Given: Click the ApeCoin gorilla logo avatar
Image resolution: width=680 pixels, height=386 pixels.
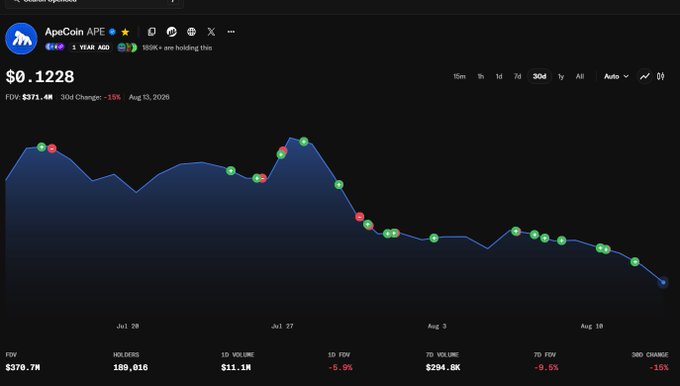Looking at the screenshot, I should (x=21, y=39).
